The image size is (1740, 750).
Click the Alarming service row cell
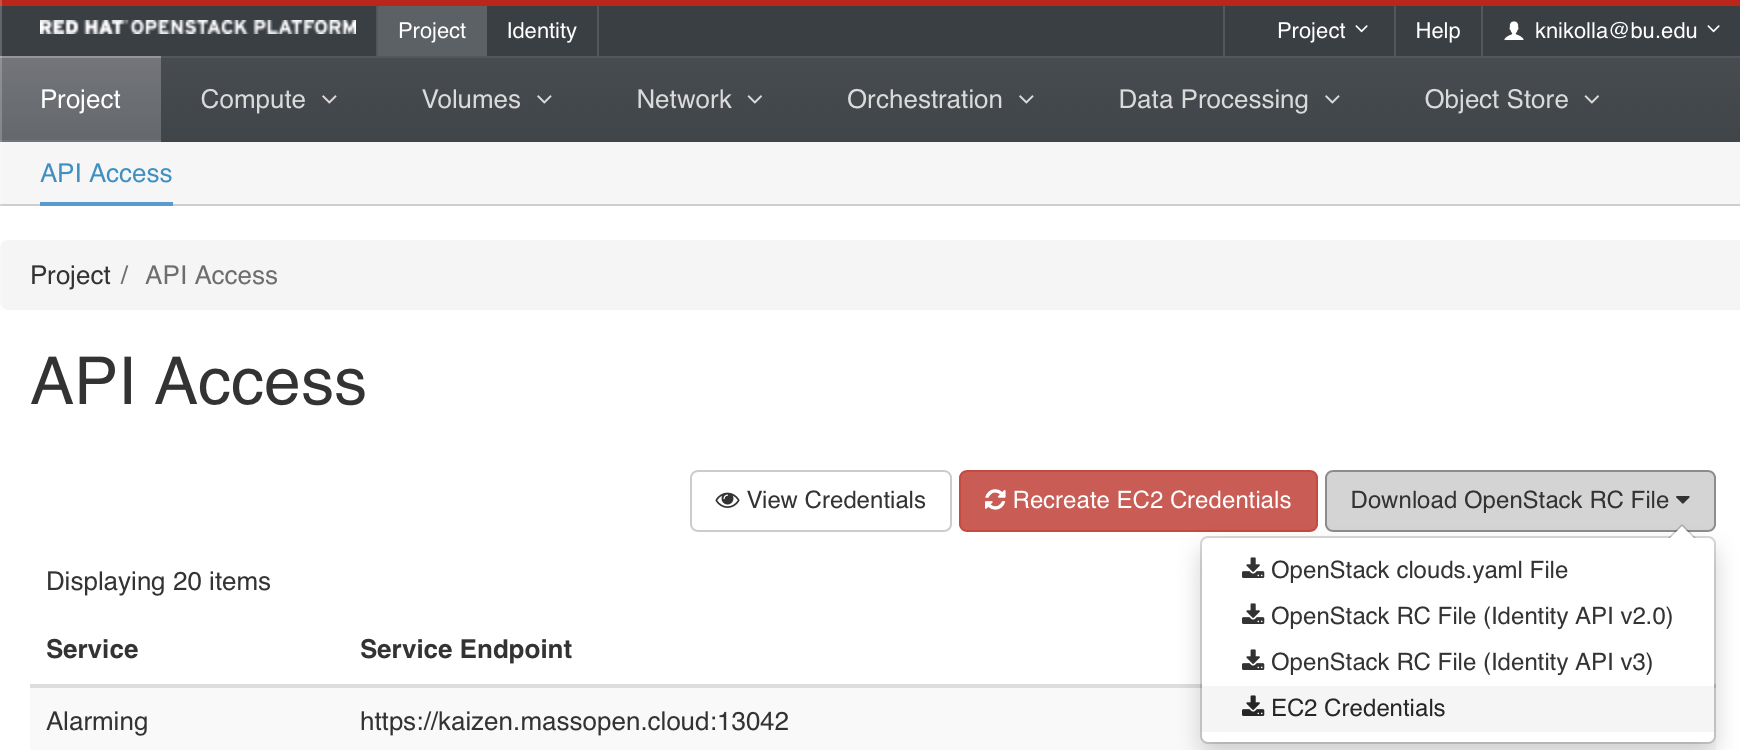click(x=97, y=721)
